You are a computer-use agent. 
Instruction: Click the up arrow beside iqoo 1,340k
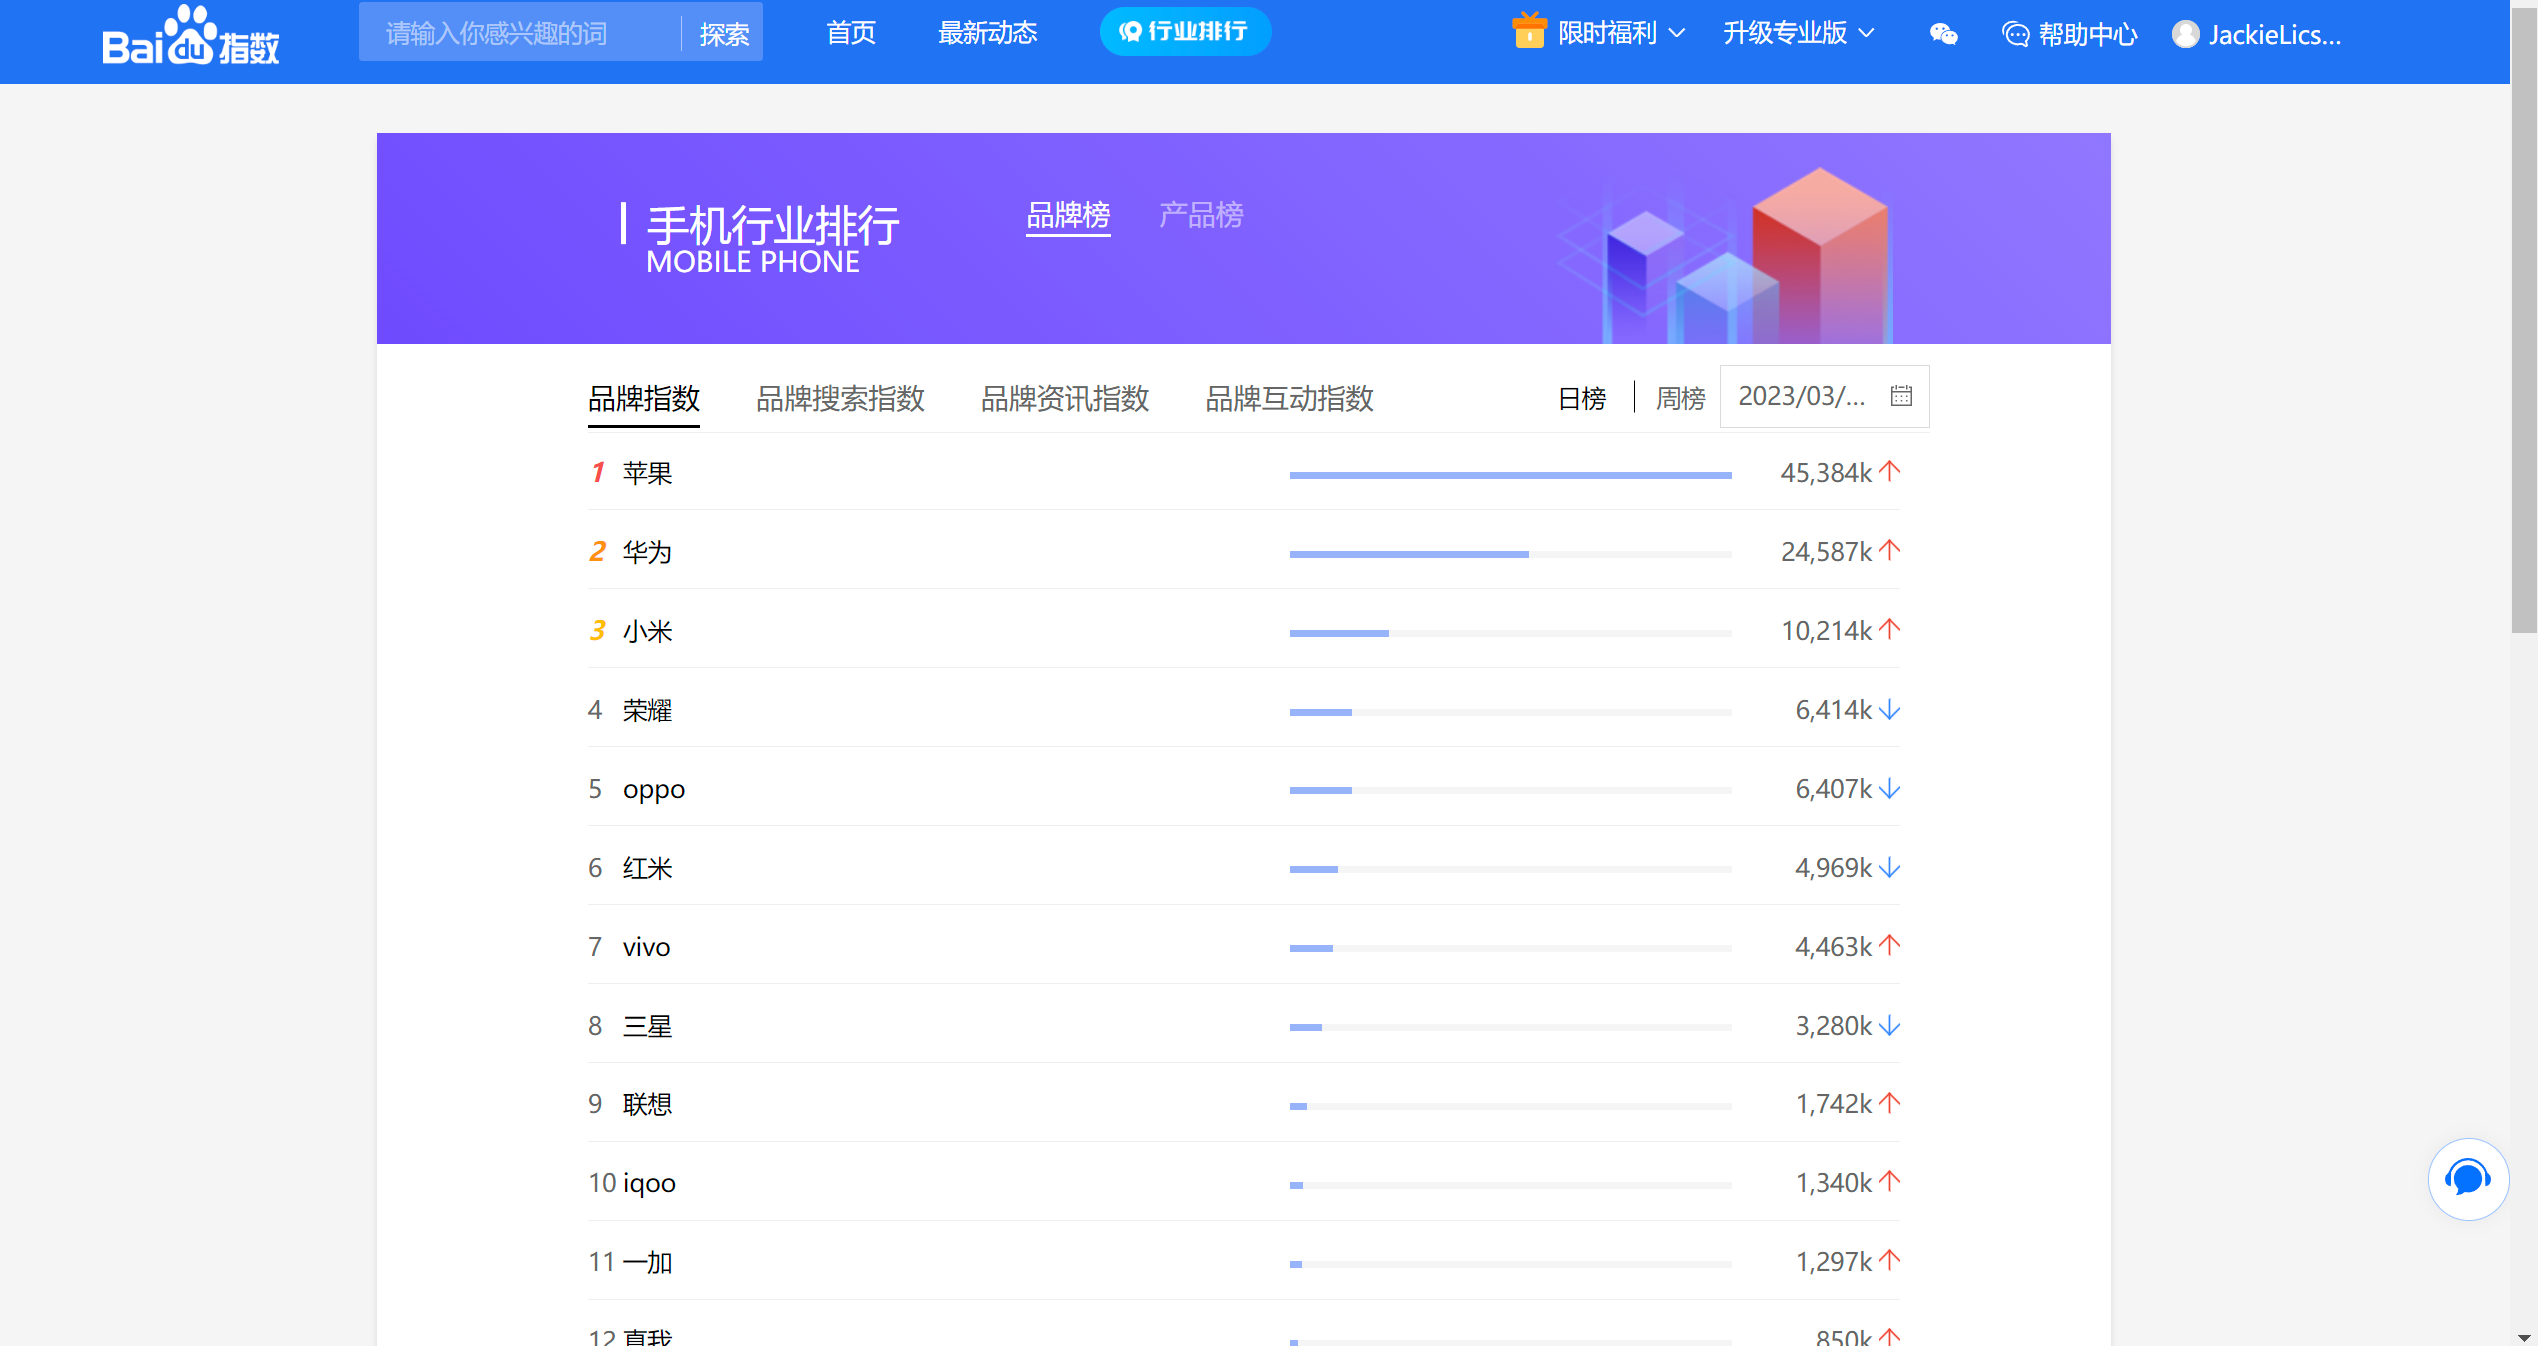coord(1889,1182)
